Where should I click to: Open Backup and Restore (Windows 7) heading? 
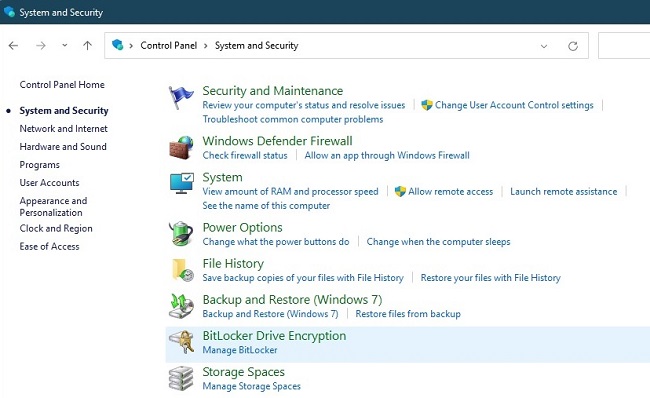tap(292, 299)
